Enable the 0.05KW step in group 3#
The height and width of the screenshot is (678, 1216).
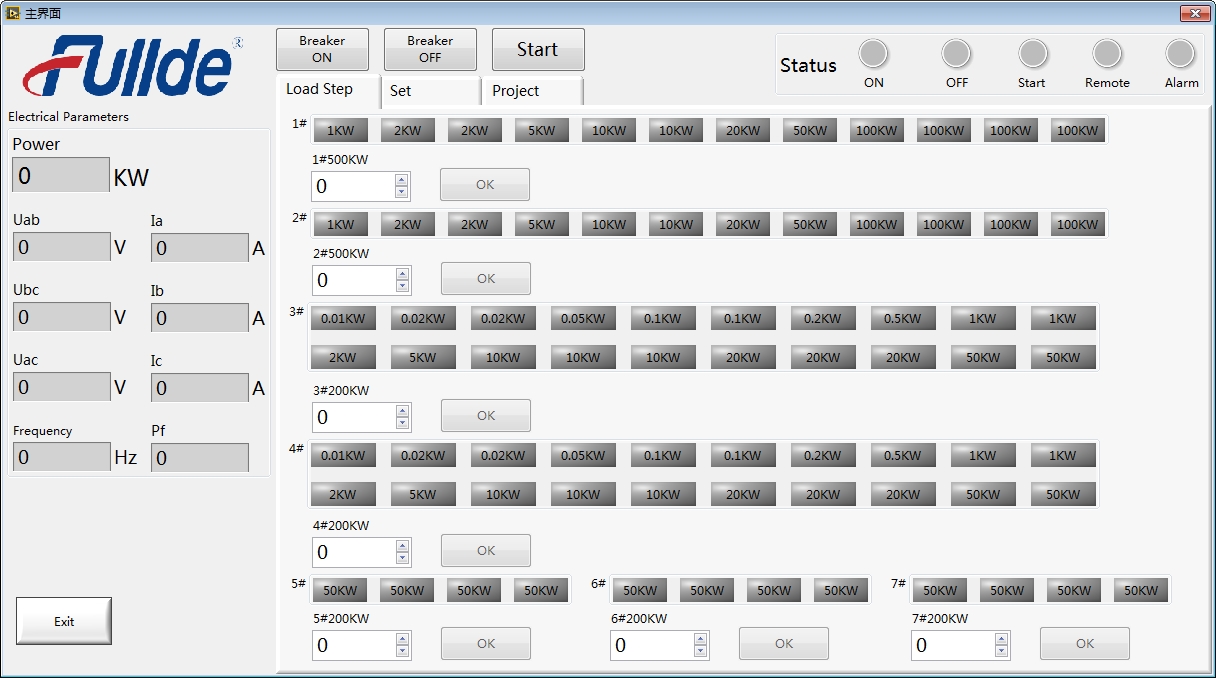583,319
